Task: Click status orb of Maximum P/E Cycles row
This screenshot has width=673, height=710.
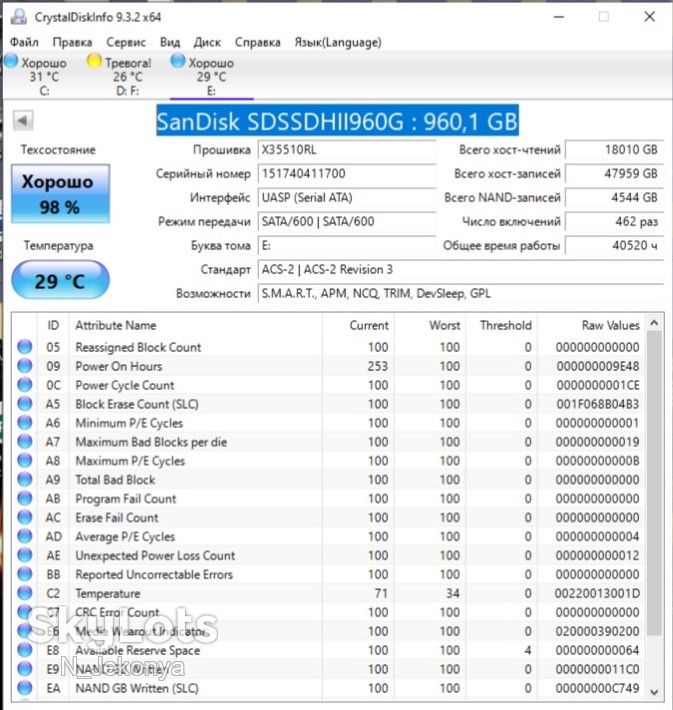Action: click(x=24, y=461)
